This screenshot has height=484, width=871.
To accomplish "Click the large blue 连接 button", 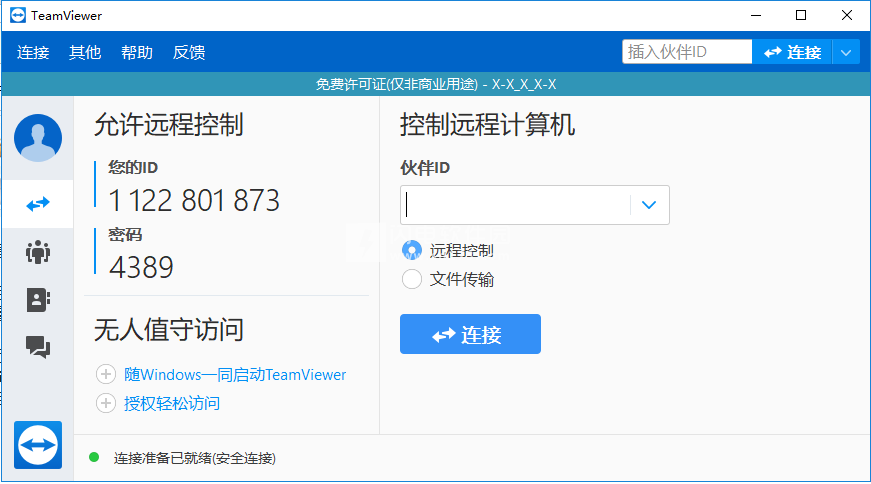I will (x=470, y=334).
